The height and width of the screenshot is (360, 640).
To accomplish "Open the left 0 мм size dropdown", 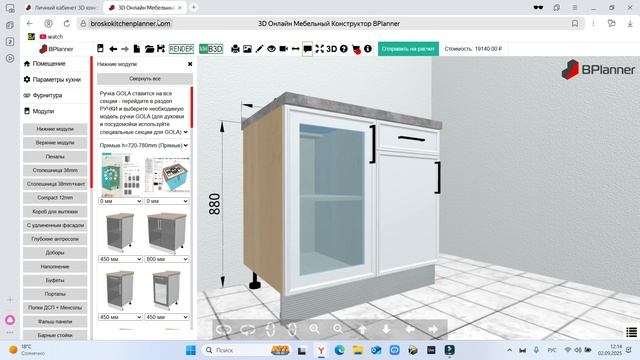I will tap(120, 201).
